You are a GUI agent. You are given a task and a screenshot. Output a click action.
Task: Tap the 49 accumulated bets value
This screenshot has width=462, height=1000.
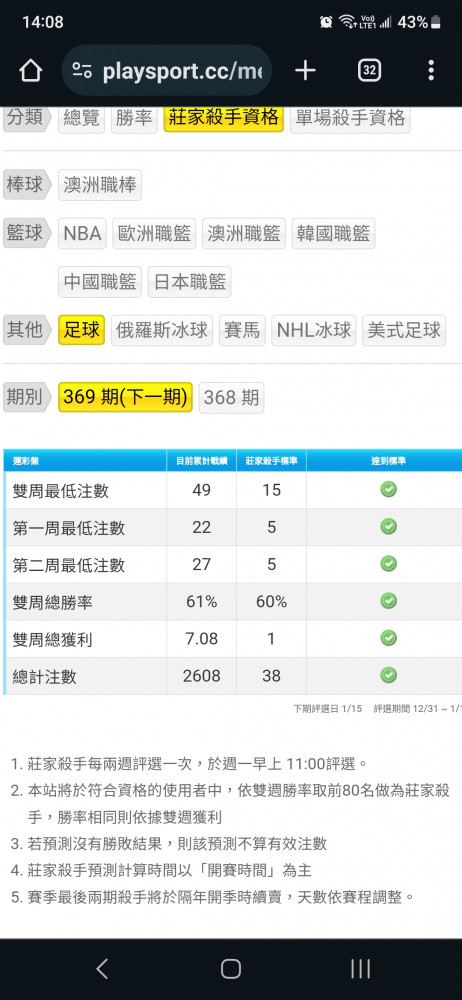(x=202, y=490)
